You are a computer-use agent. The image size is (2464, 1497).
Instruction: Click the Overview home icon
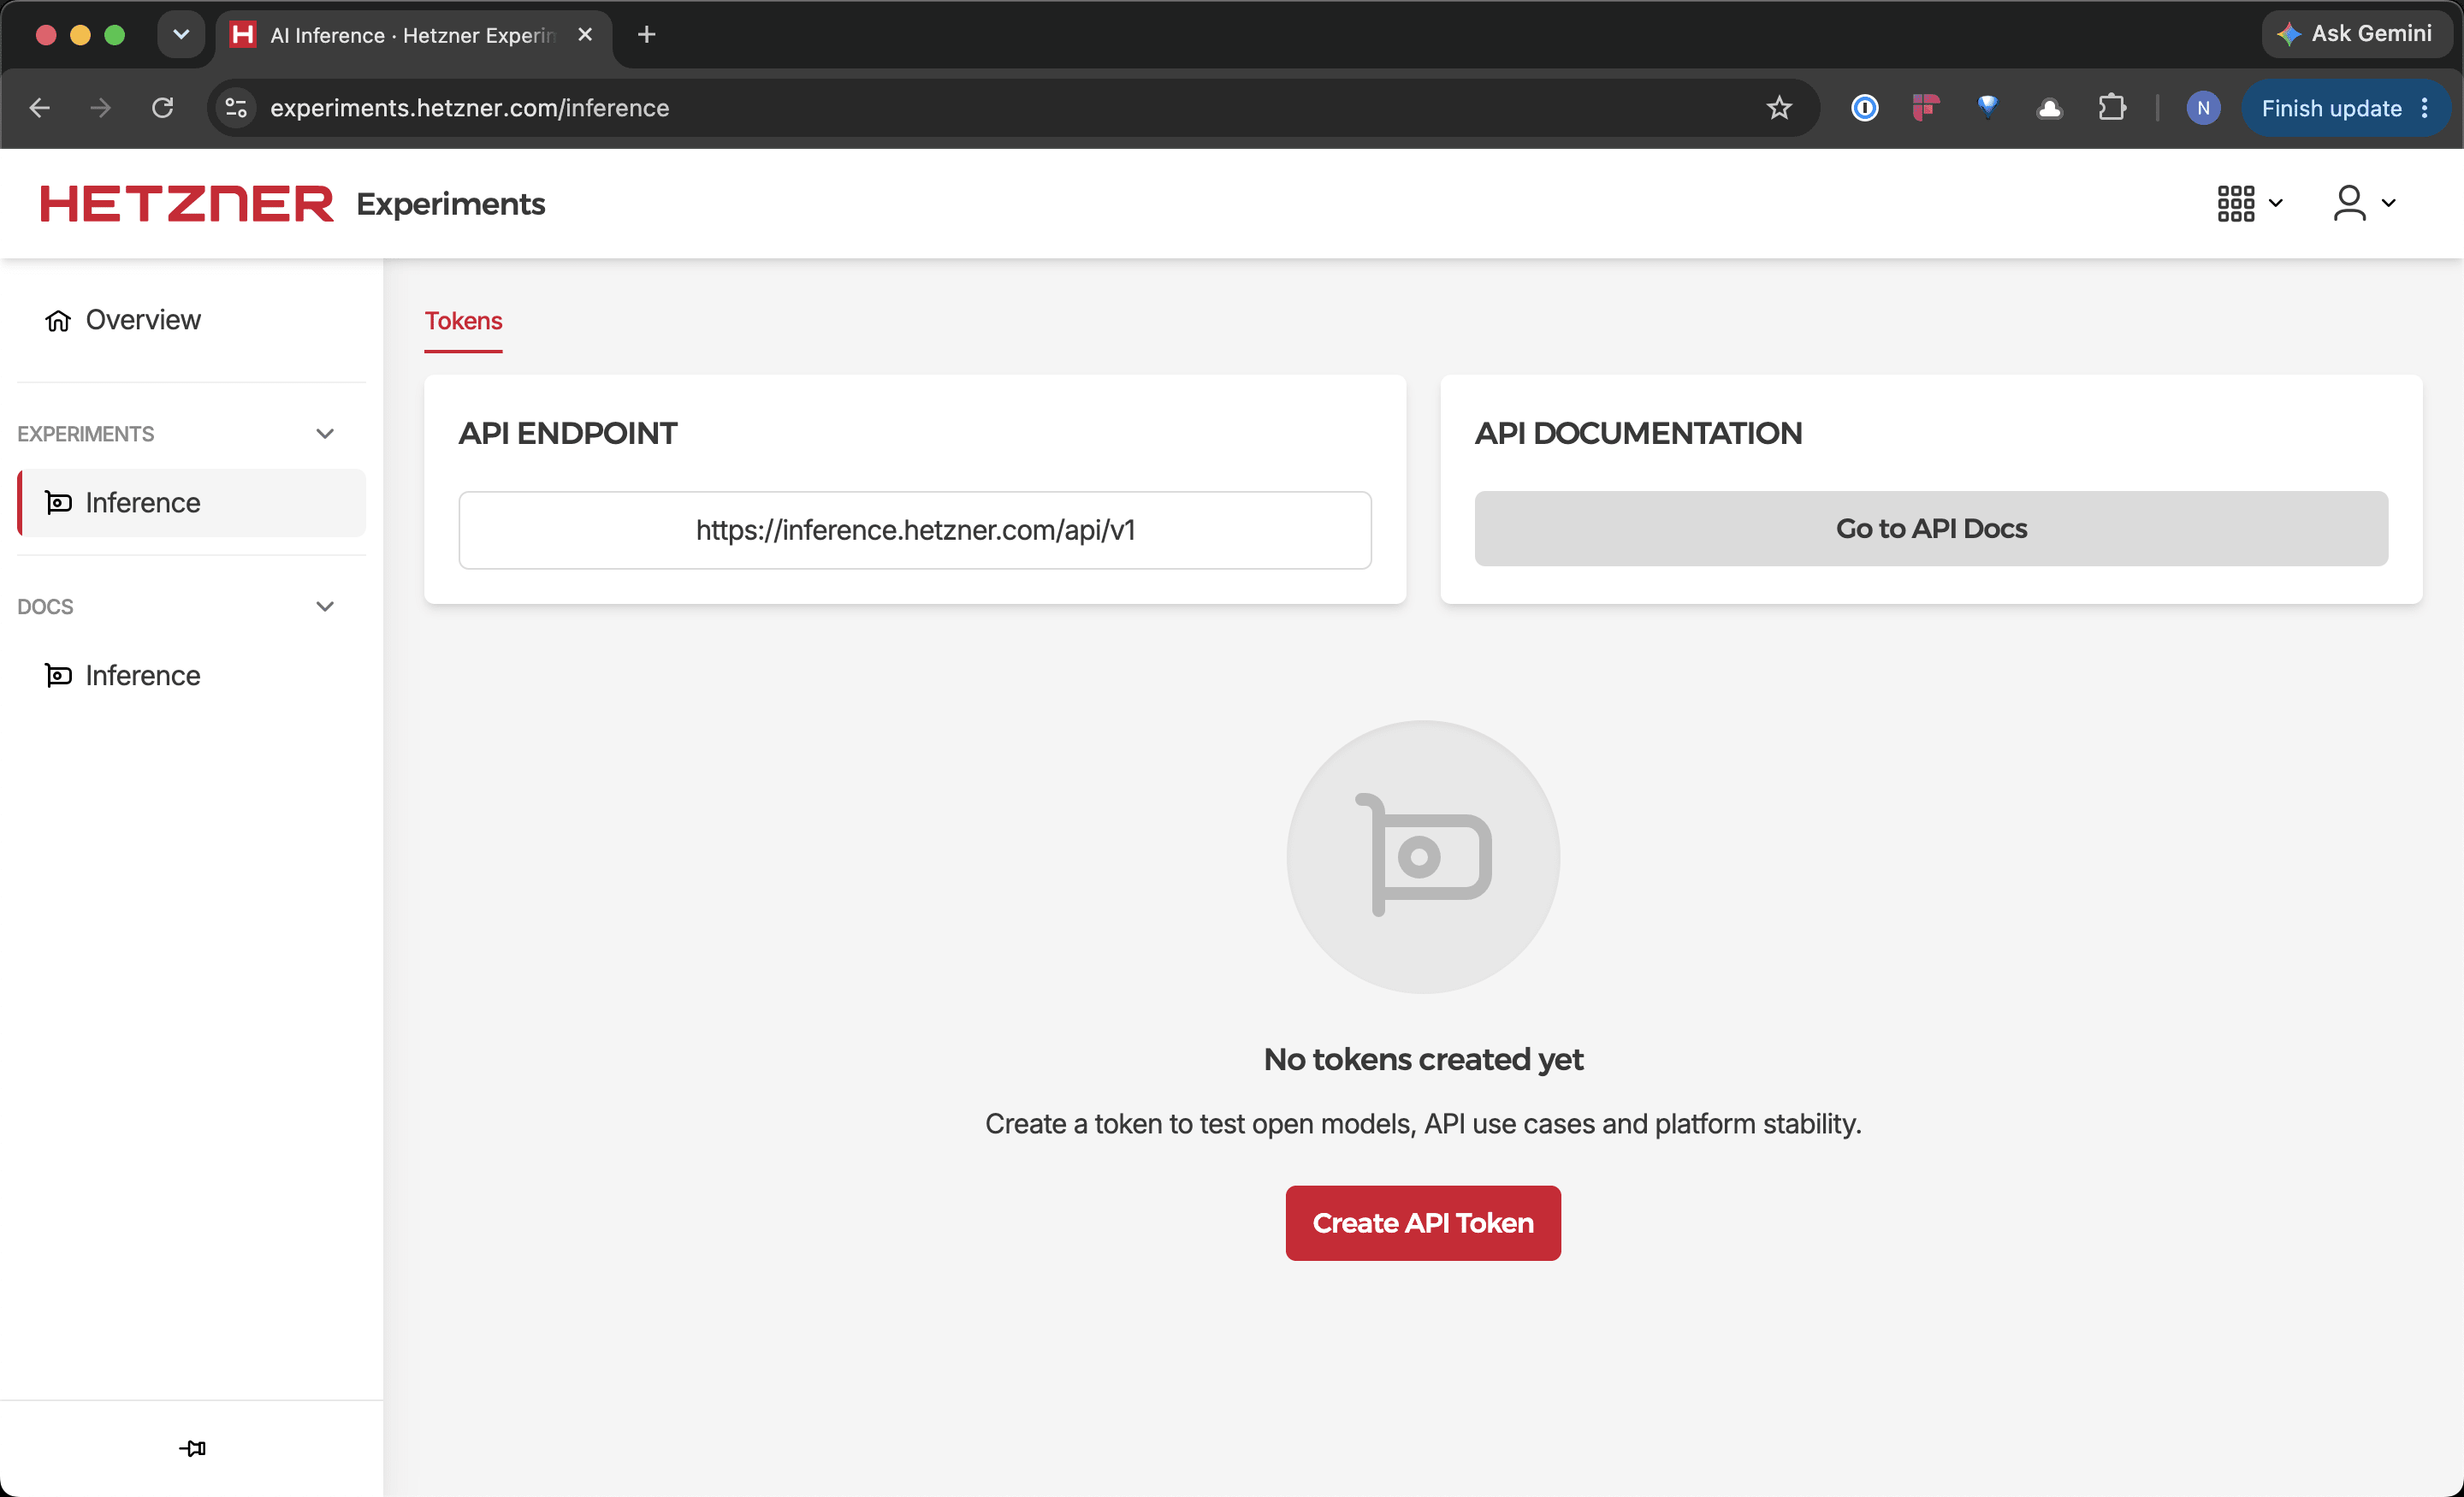pyautogui.click(x=58, y=320)
